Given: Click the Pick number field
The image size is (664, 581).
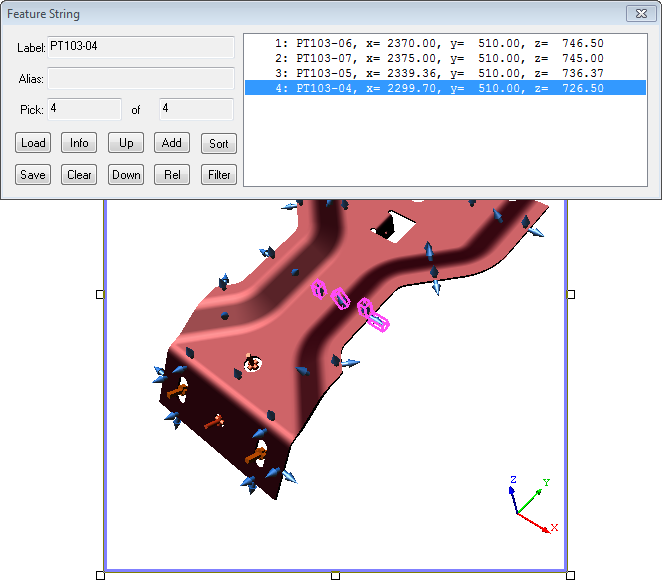Looking at the screenshot, I should click(84, 109).
